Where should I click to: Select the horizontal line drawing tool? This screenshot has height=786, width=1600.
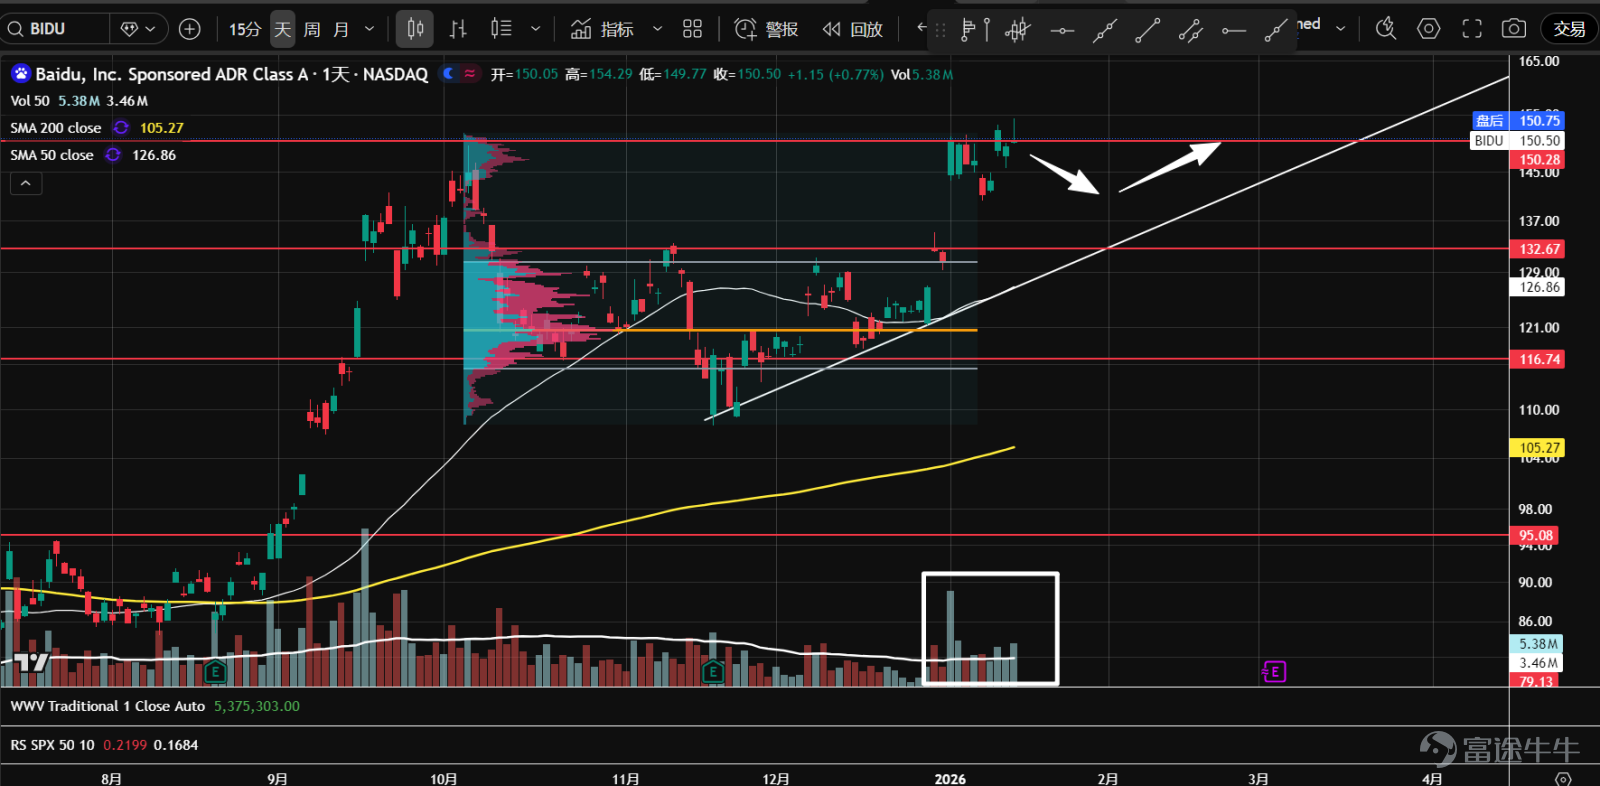[1062, 31]
